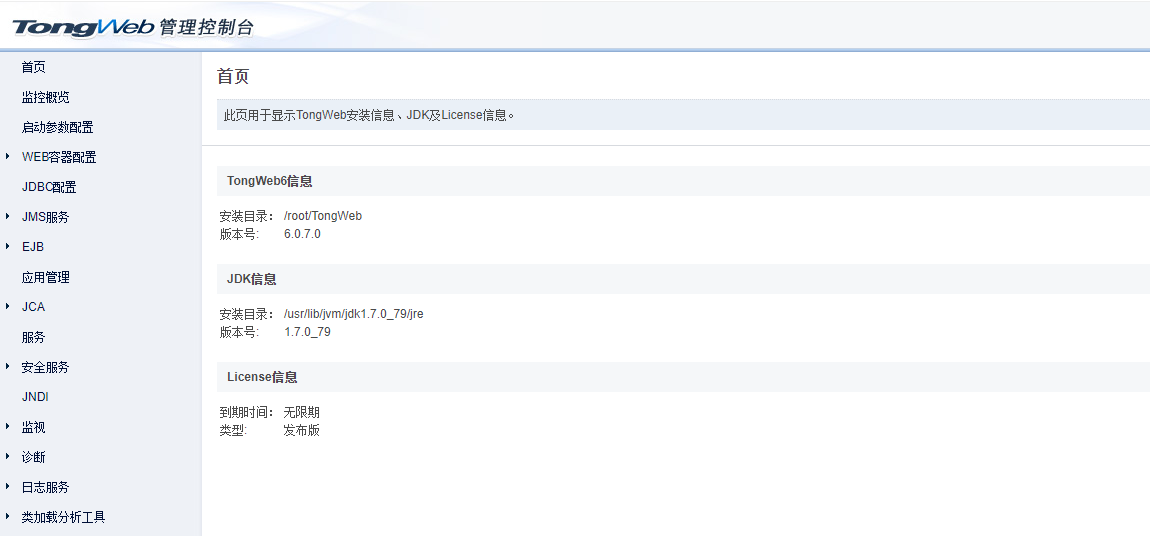This screenshot has height=536, width=1150.
Task: Expand arrow beside 诊断
Action: [7, 456]
